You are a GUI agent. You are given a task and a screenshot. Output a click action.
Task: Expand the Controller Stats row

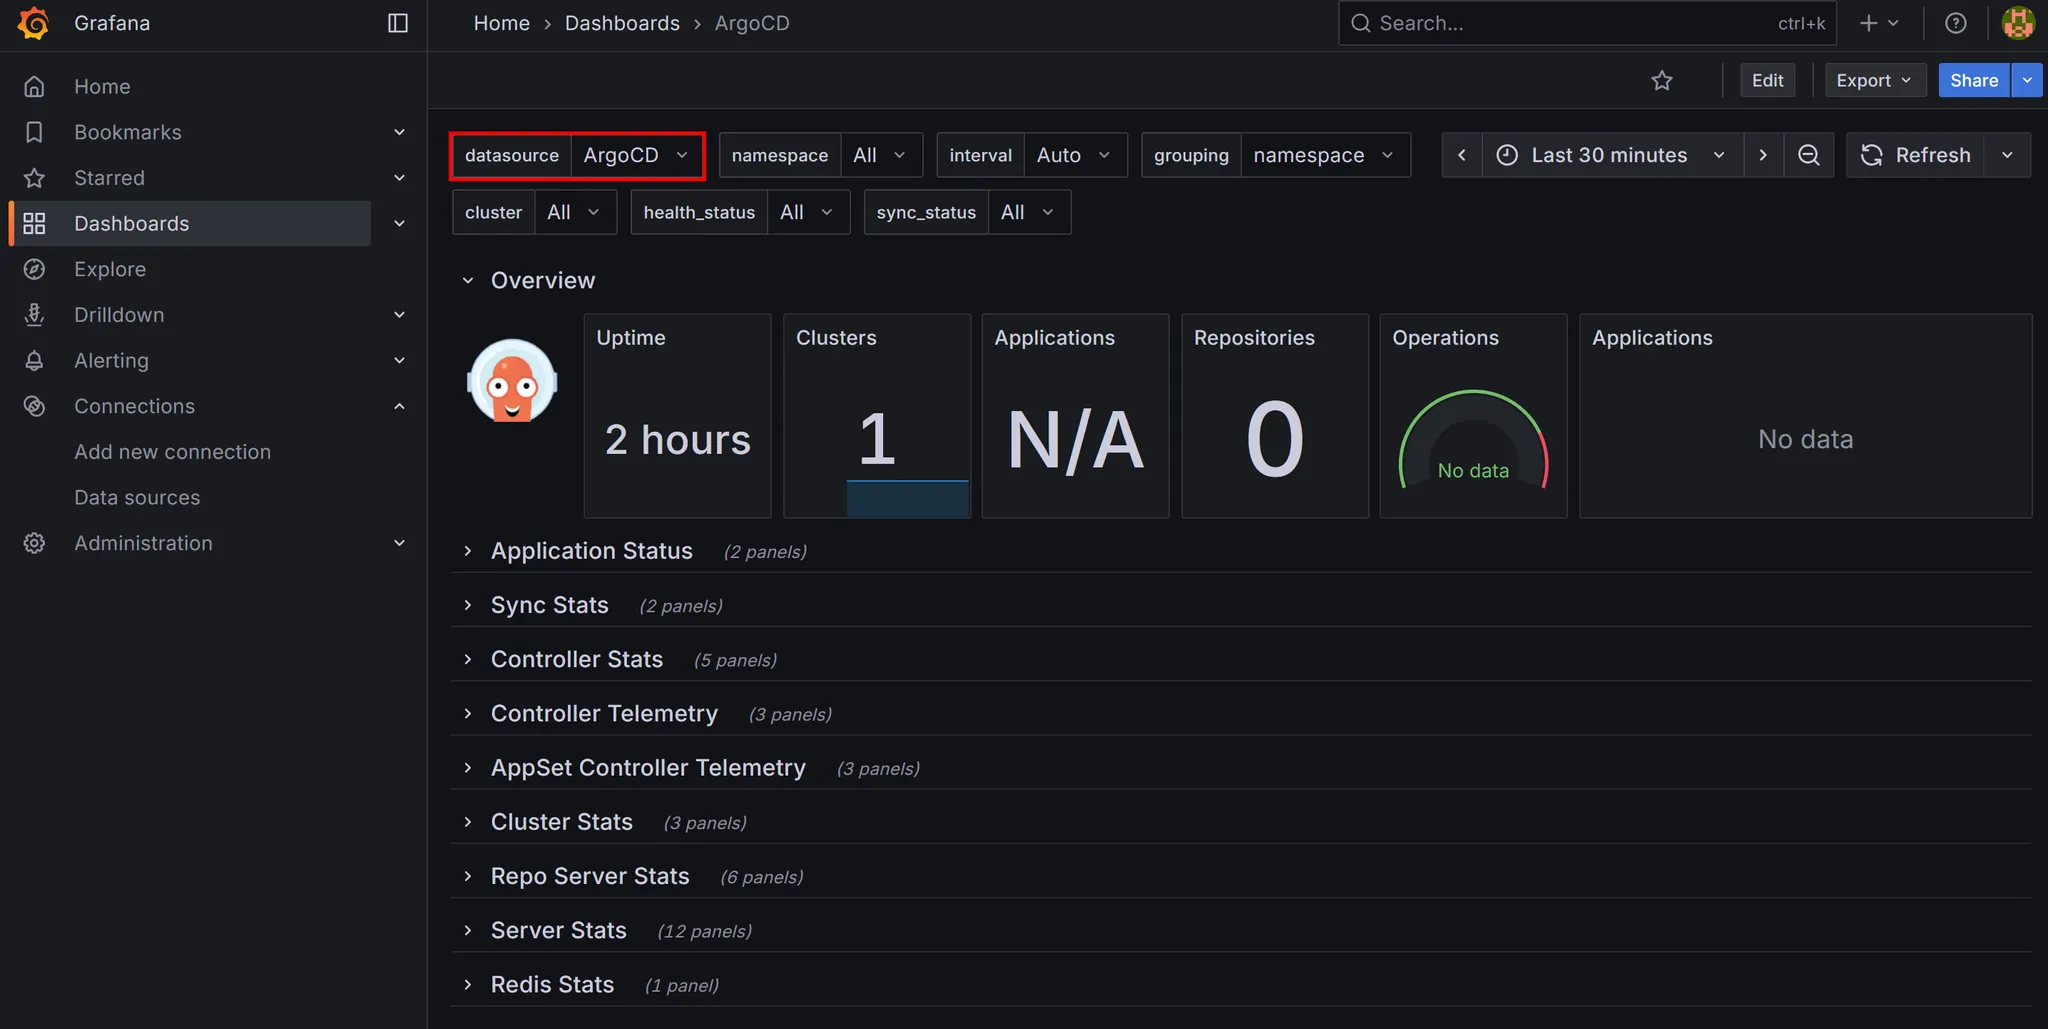467,659
